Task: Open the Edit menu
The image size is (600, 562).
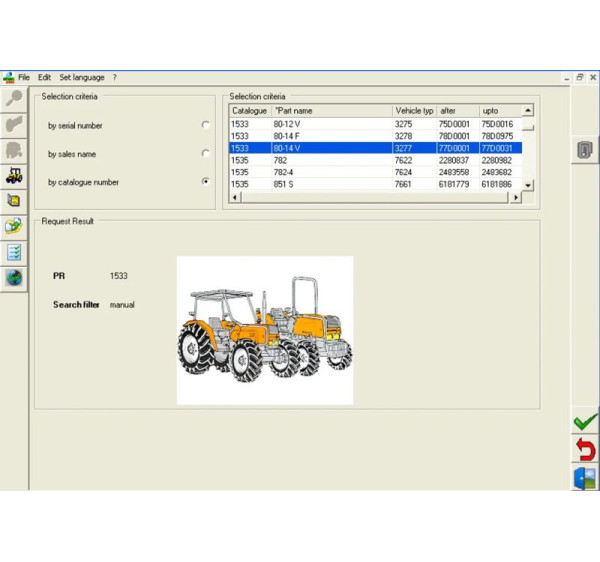Action: click(x=45, y=77)
